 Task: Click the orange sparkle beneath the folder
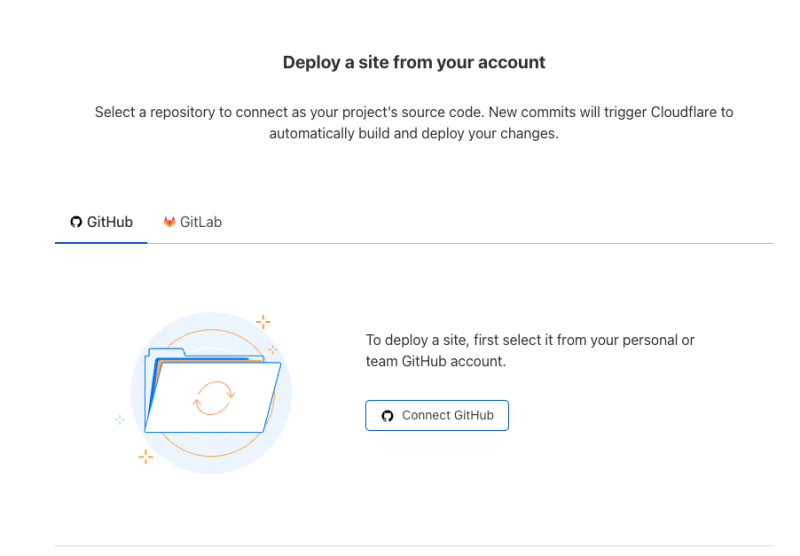click(146, 456)
